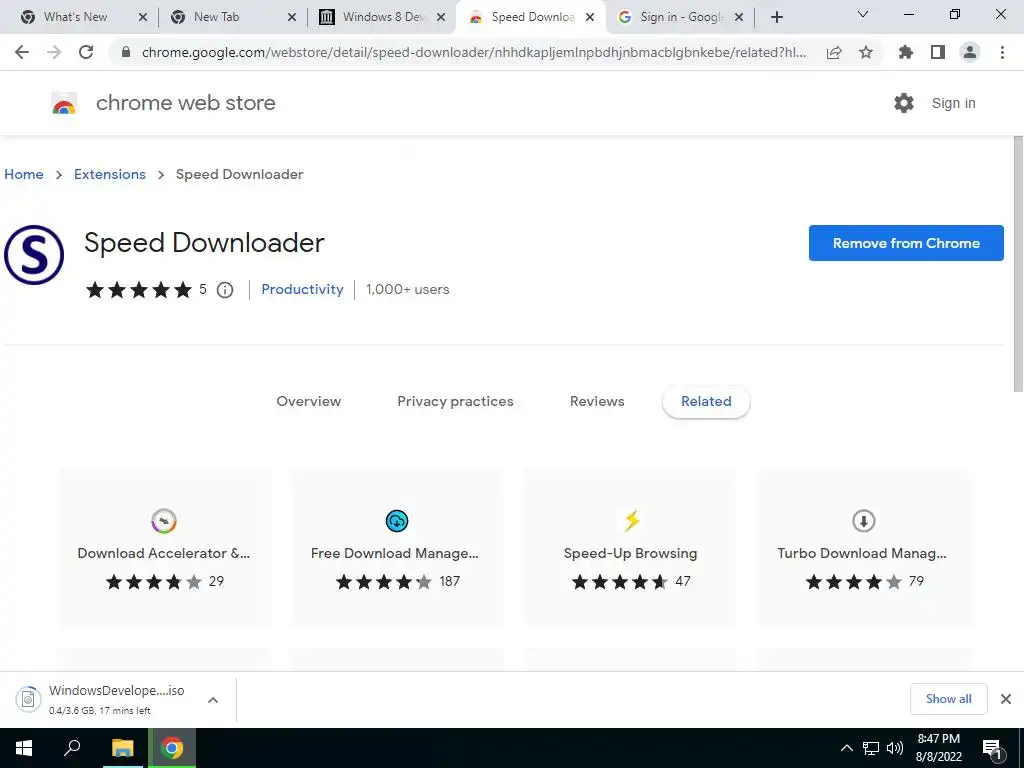Switch to the Windows 8 Dev tab
1024x768 pixels.
(x=384, y=17)
